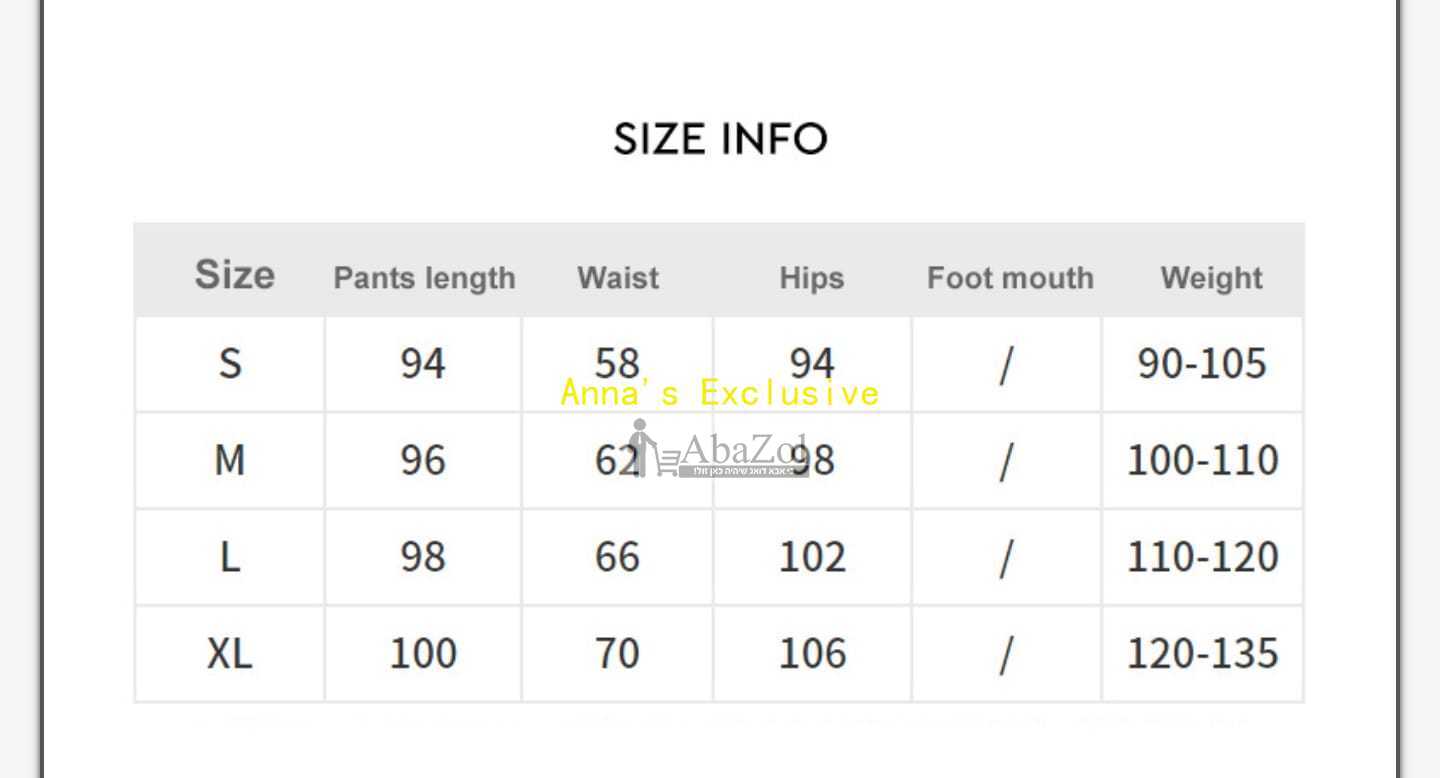
Task: Select the XL size row label
Action: tap(230, 654)
